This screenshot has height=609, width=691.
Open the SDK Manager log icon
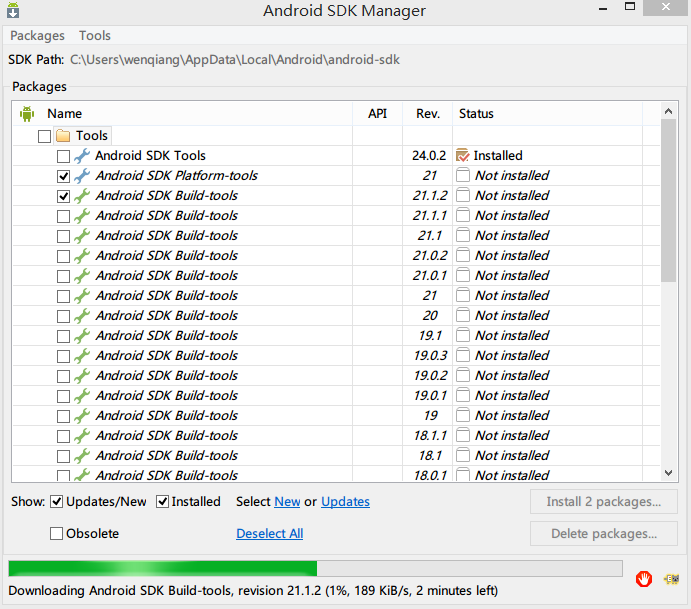coord(671,579)
